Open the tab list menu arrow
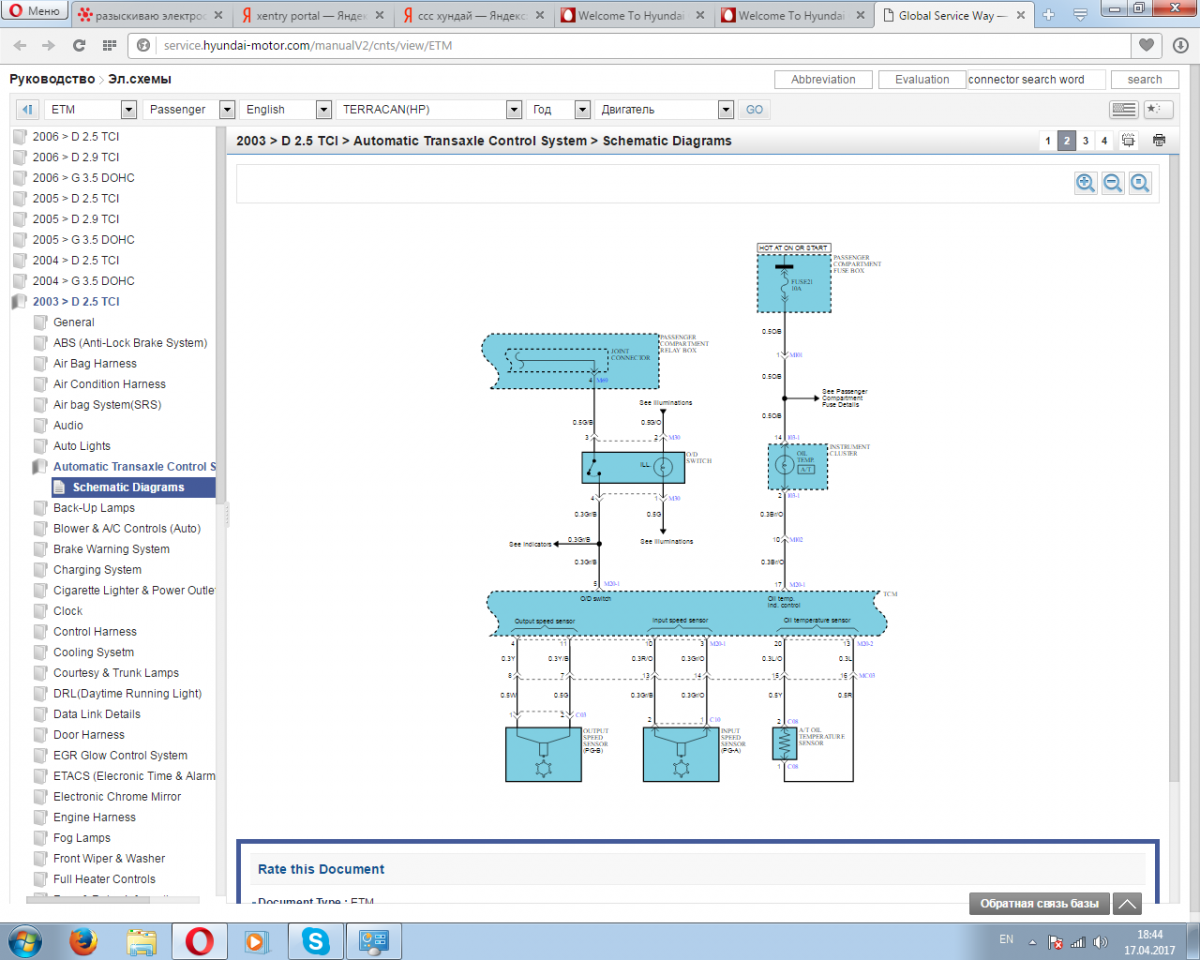This screenshot has width=1200, height=960. click(x=1079, y=15)
